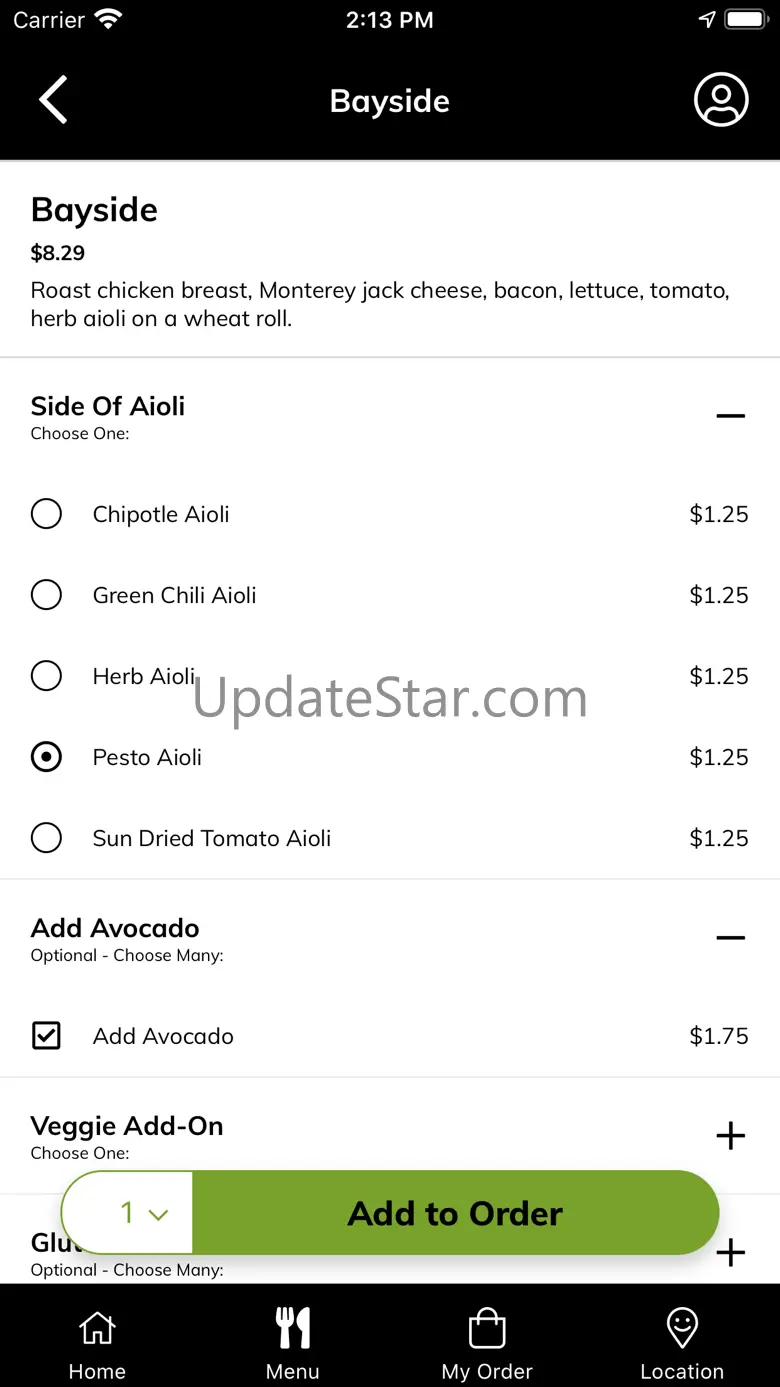Screen dimensions: 780x1387
Task: Open the user profile icon
Action: 721,100
